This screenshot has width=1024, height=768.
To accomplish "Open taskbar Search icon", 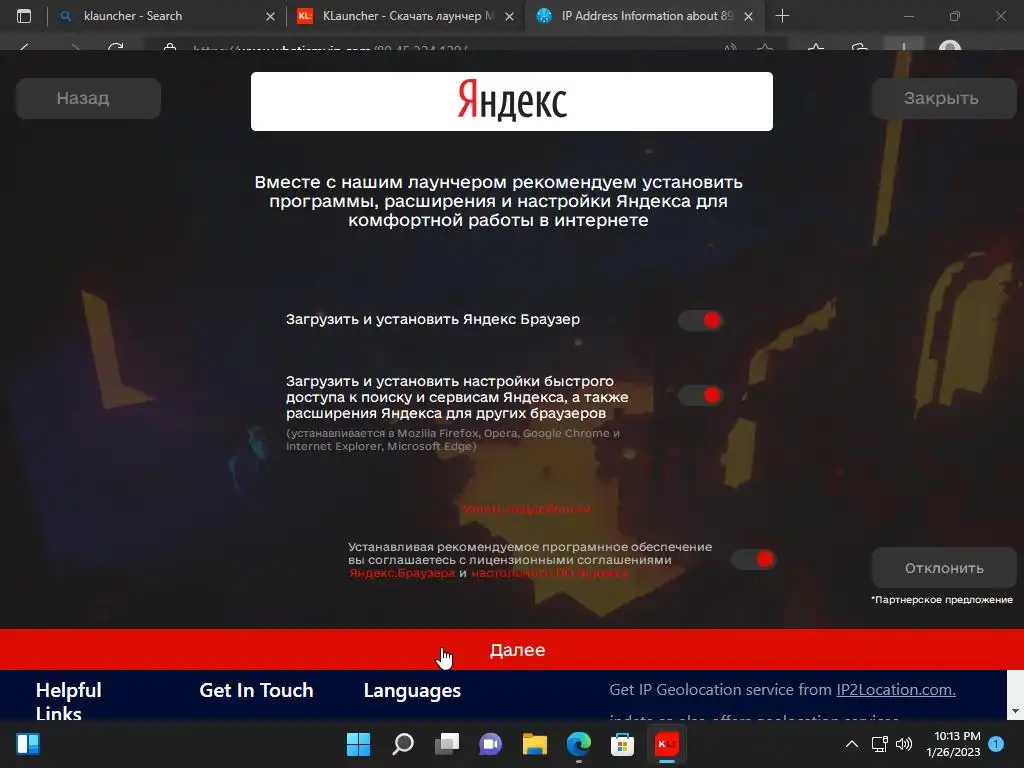I will coord(403,744).
